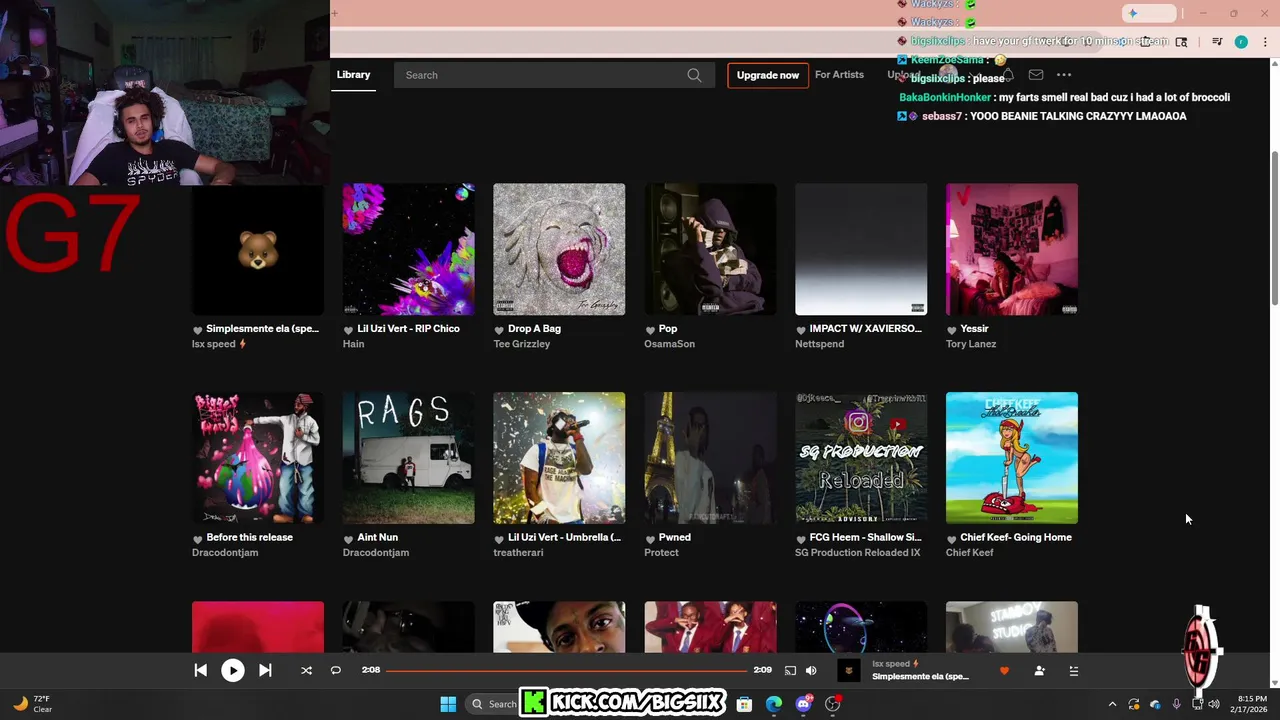Open Discord from the taskbar
The width and height of the screenshot is (1280, 720).
(x=803, y=704)
